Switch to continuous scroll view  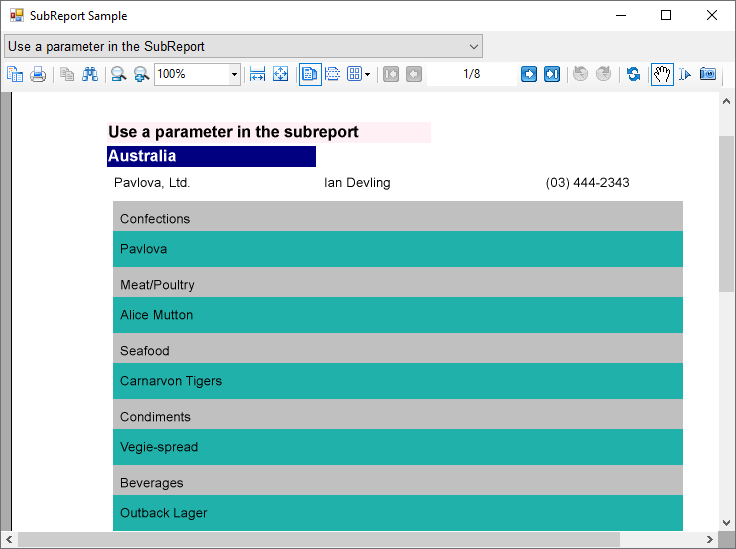tap(332, 74)
